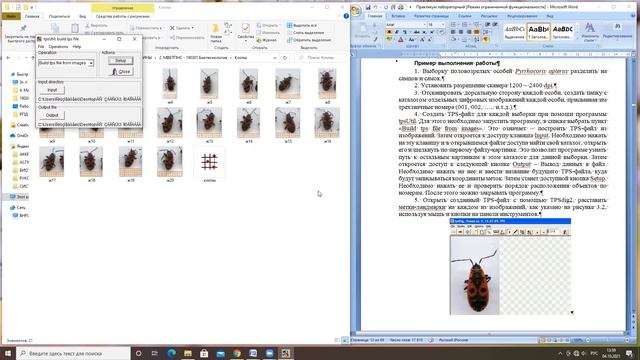Click Обратить выделение in Explorer ribbon
Viewport: 640px width, 360px height.
309,40
